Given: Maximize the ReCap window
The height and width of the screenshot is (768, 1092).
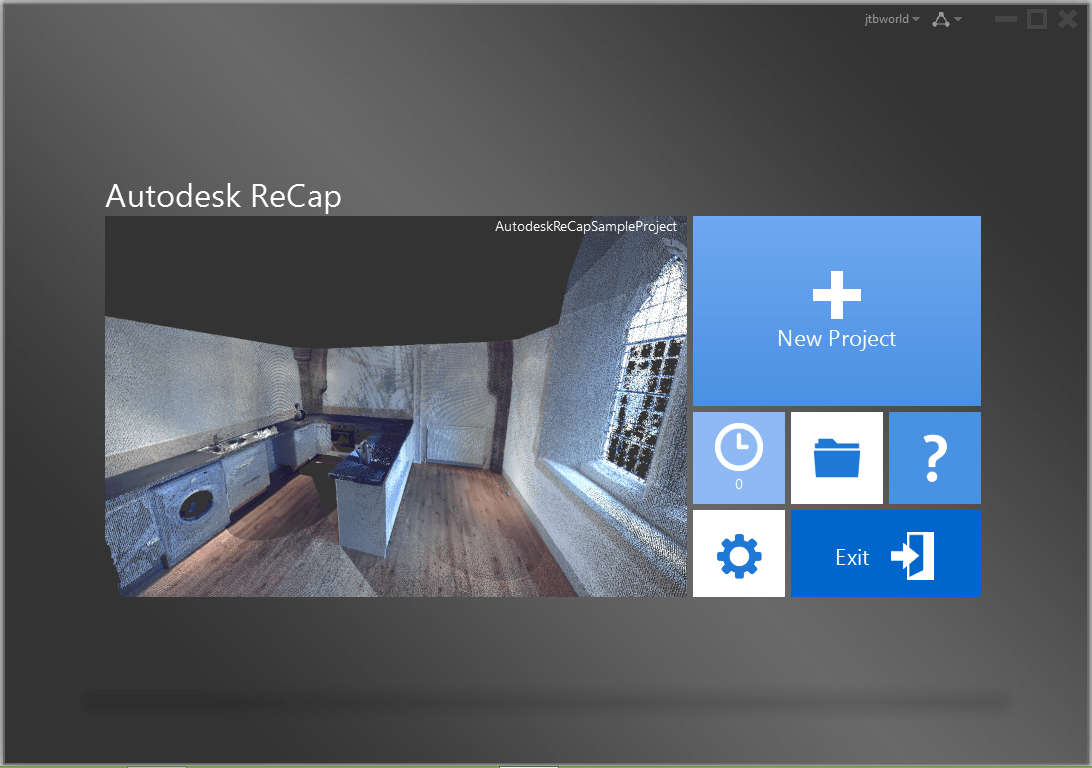Looking at the screenshot, I should click(x=1037, y=19).
